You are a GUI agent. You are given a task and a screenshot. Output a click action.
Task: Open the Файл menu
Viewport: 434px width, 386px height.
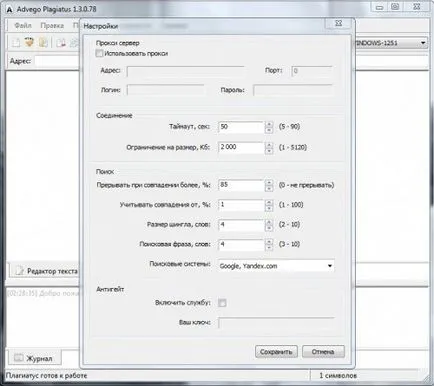[x=23, y=25]
